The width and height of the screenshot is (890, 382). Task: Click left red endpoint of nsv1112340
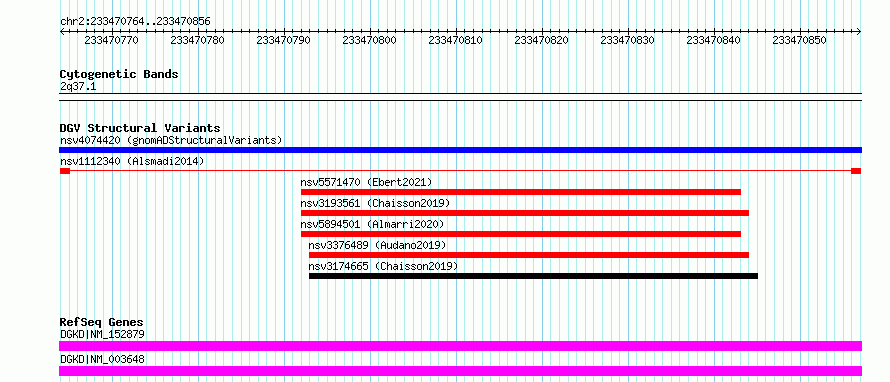tap(65, 171)
